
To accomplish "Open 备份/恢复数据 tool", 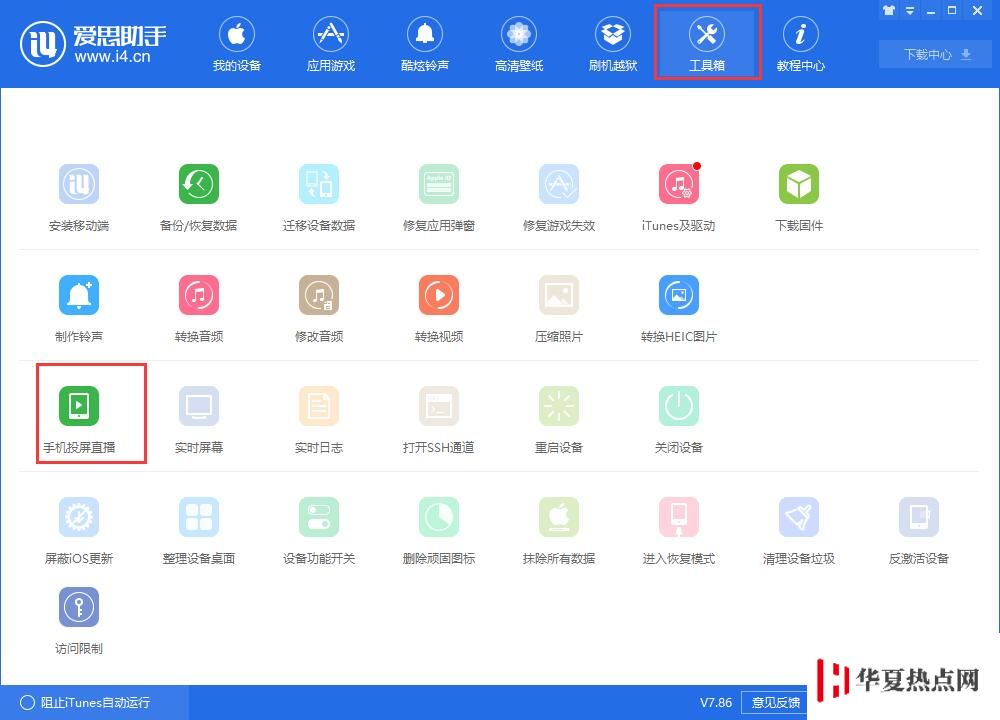I will click(x=198, y=198).
